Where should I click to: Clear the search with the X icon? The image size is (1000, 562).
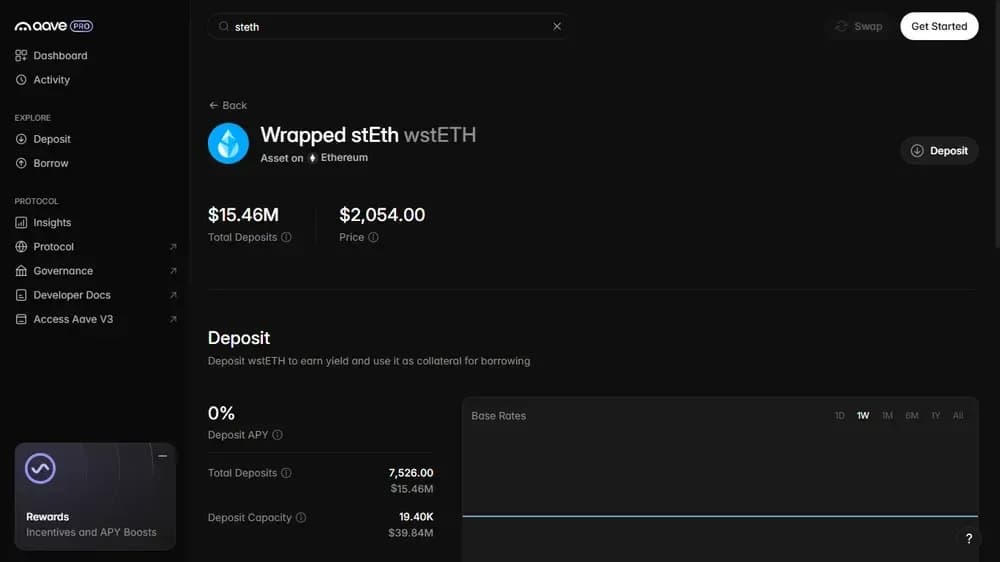click(557, 27)
